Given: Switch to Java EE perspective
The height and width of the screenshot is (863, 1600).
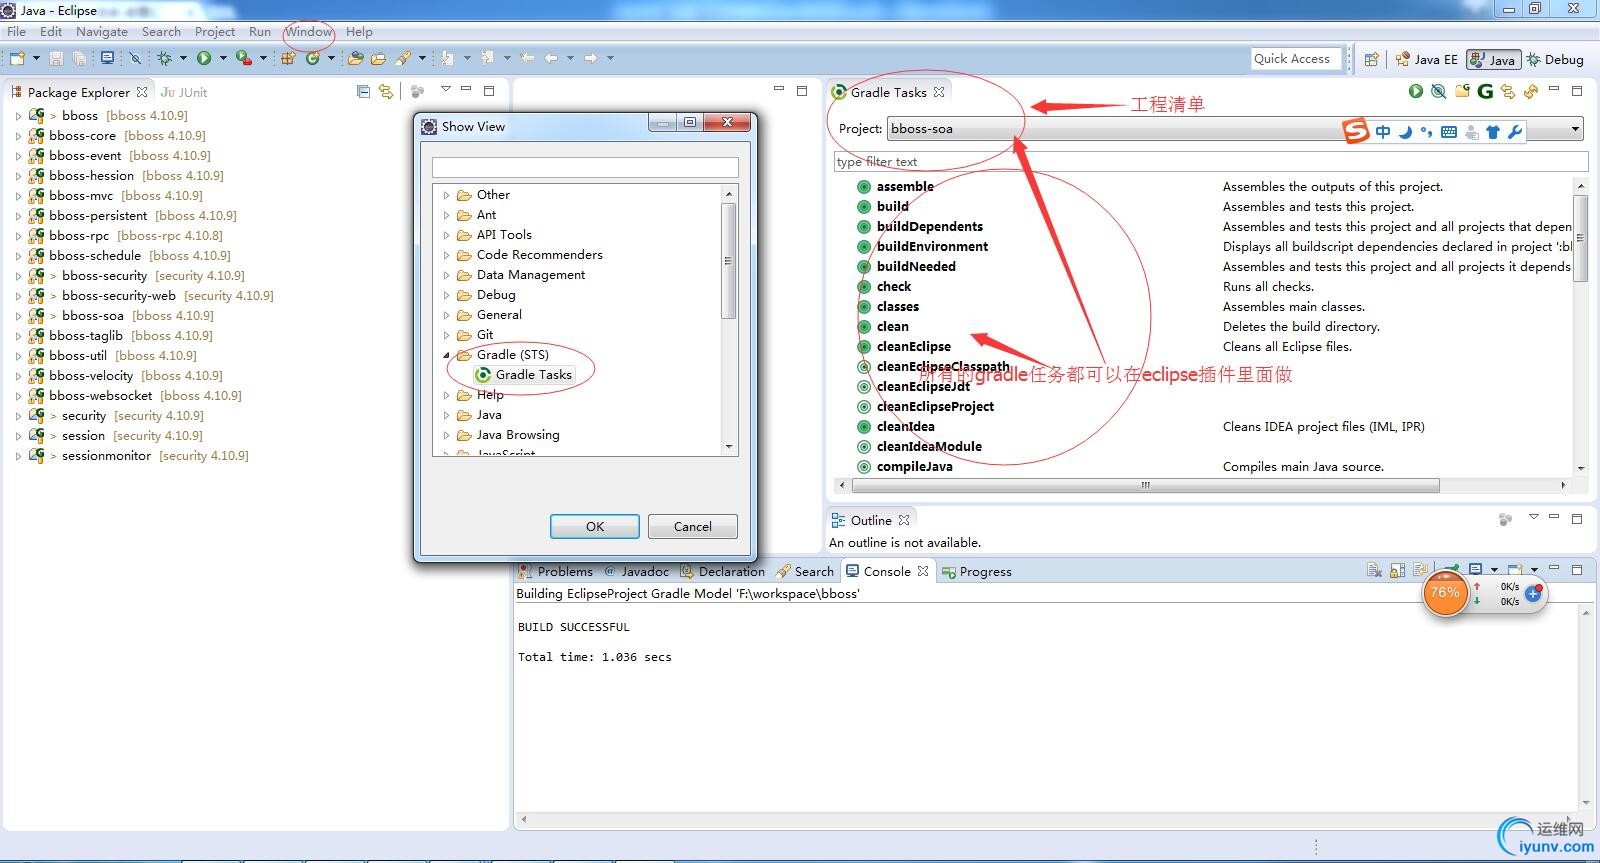Looking at the screenshot, I should coord(1427,59).
